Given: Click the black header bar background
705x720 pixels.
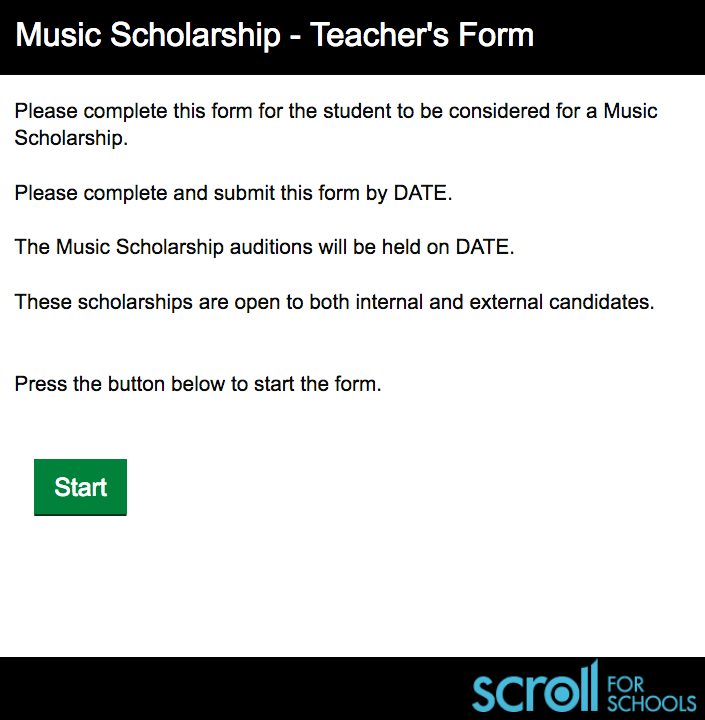Looking at the screenshot, I should click(620, 37).
